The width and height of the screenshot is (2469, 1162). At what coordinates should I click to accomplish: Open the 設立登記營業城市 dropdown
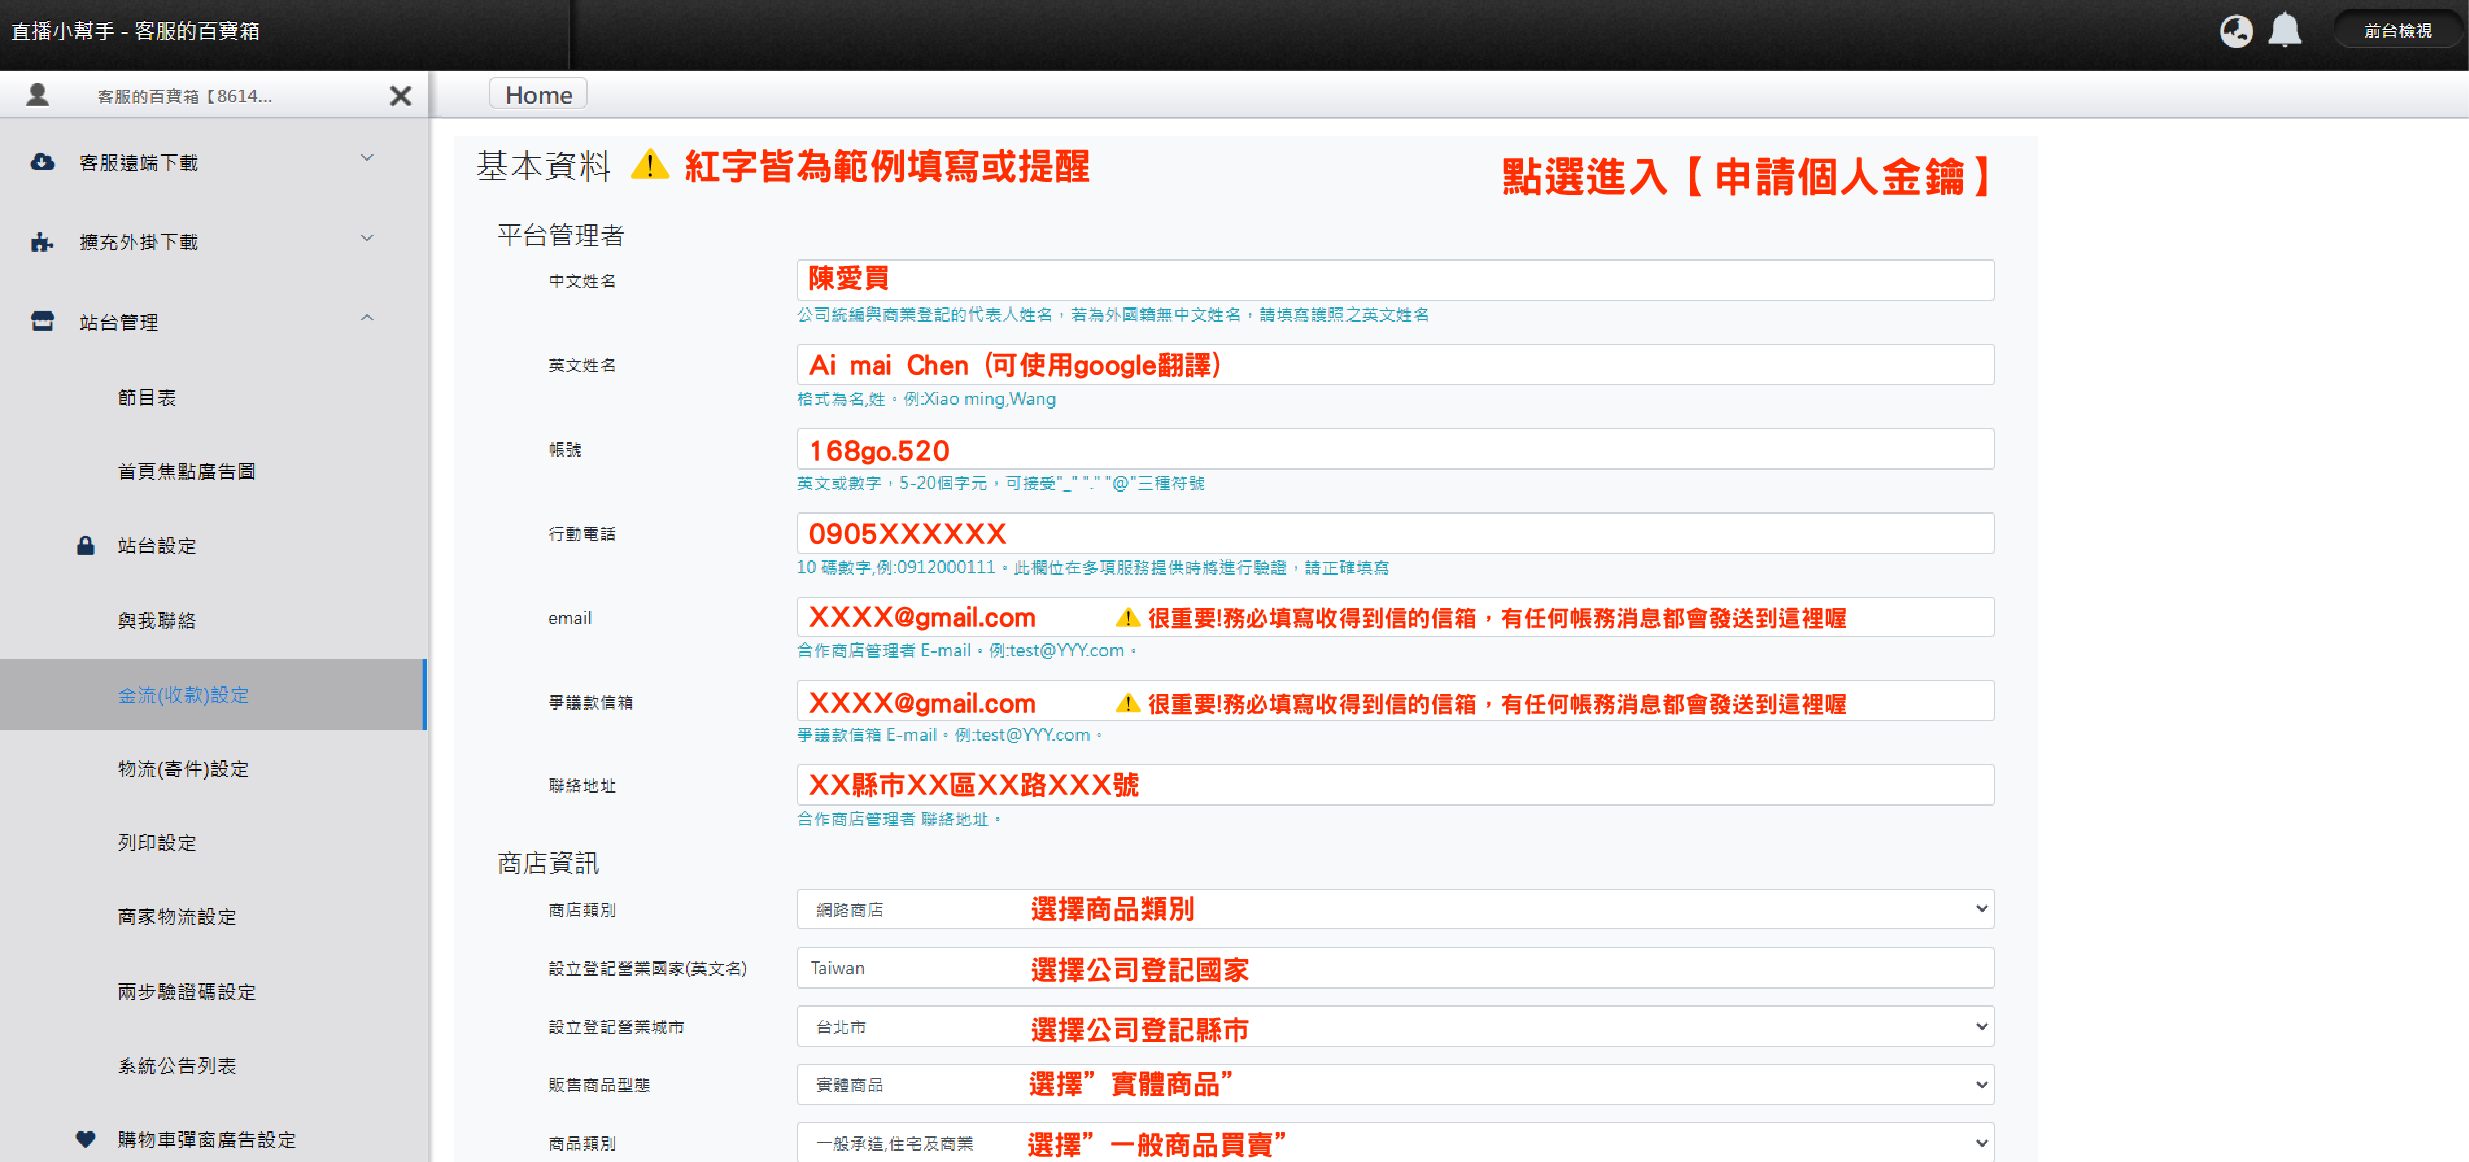(x=1395, y=1027)
